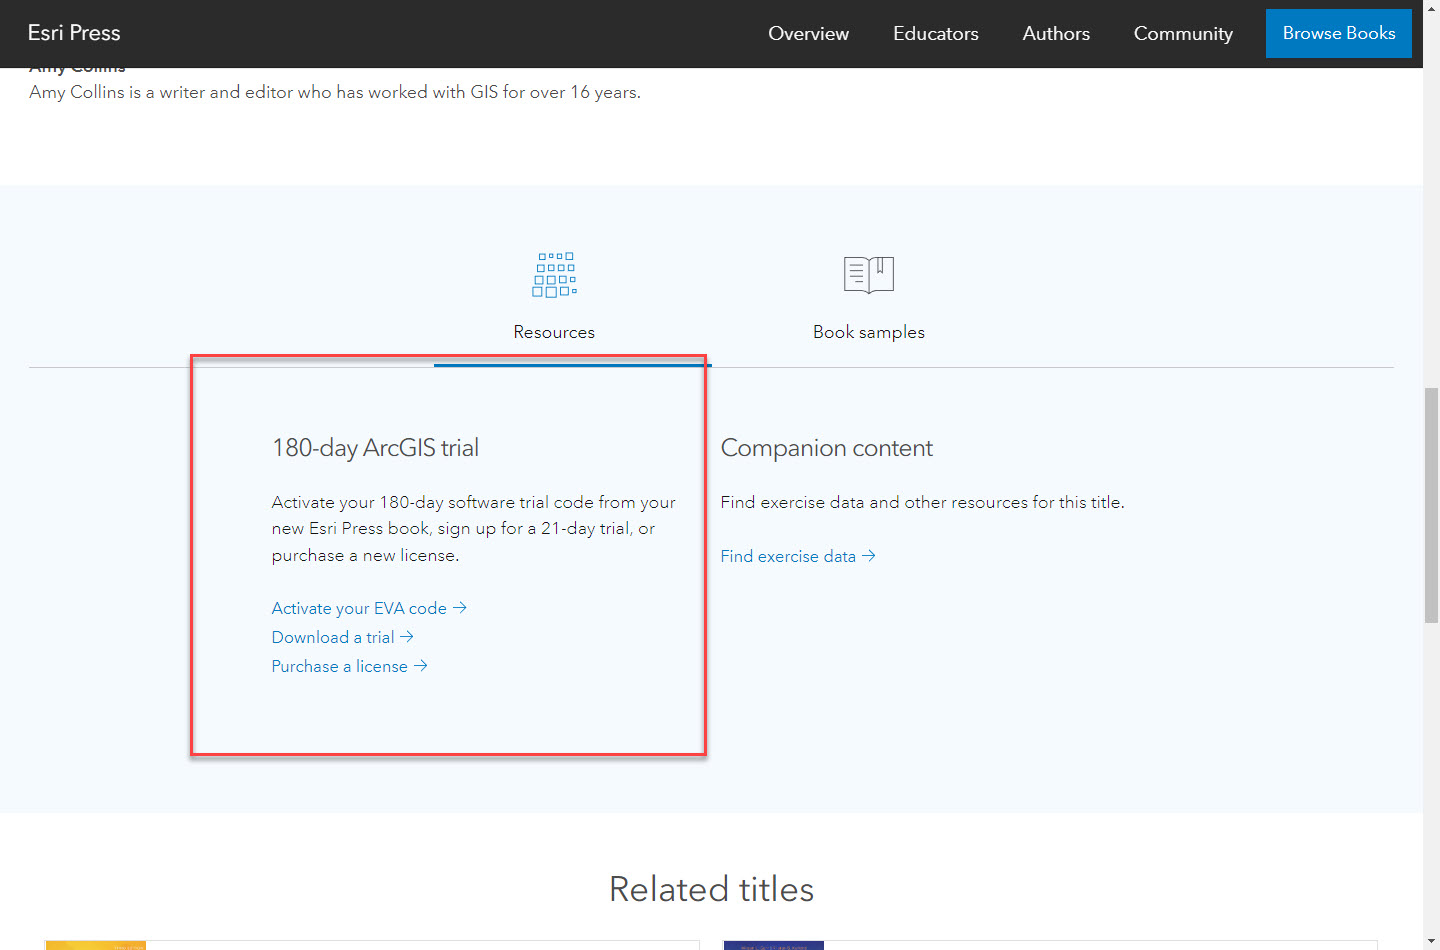Screen dimensions: 1440x950
Task: Click the Companion content heading
Action: pyautogui.click(x=827, y=448)
